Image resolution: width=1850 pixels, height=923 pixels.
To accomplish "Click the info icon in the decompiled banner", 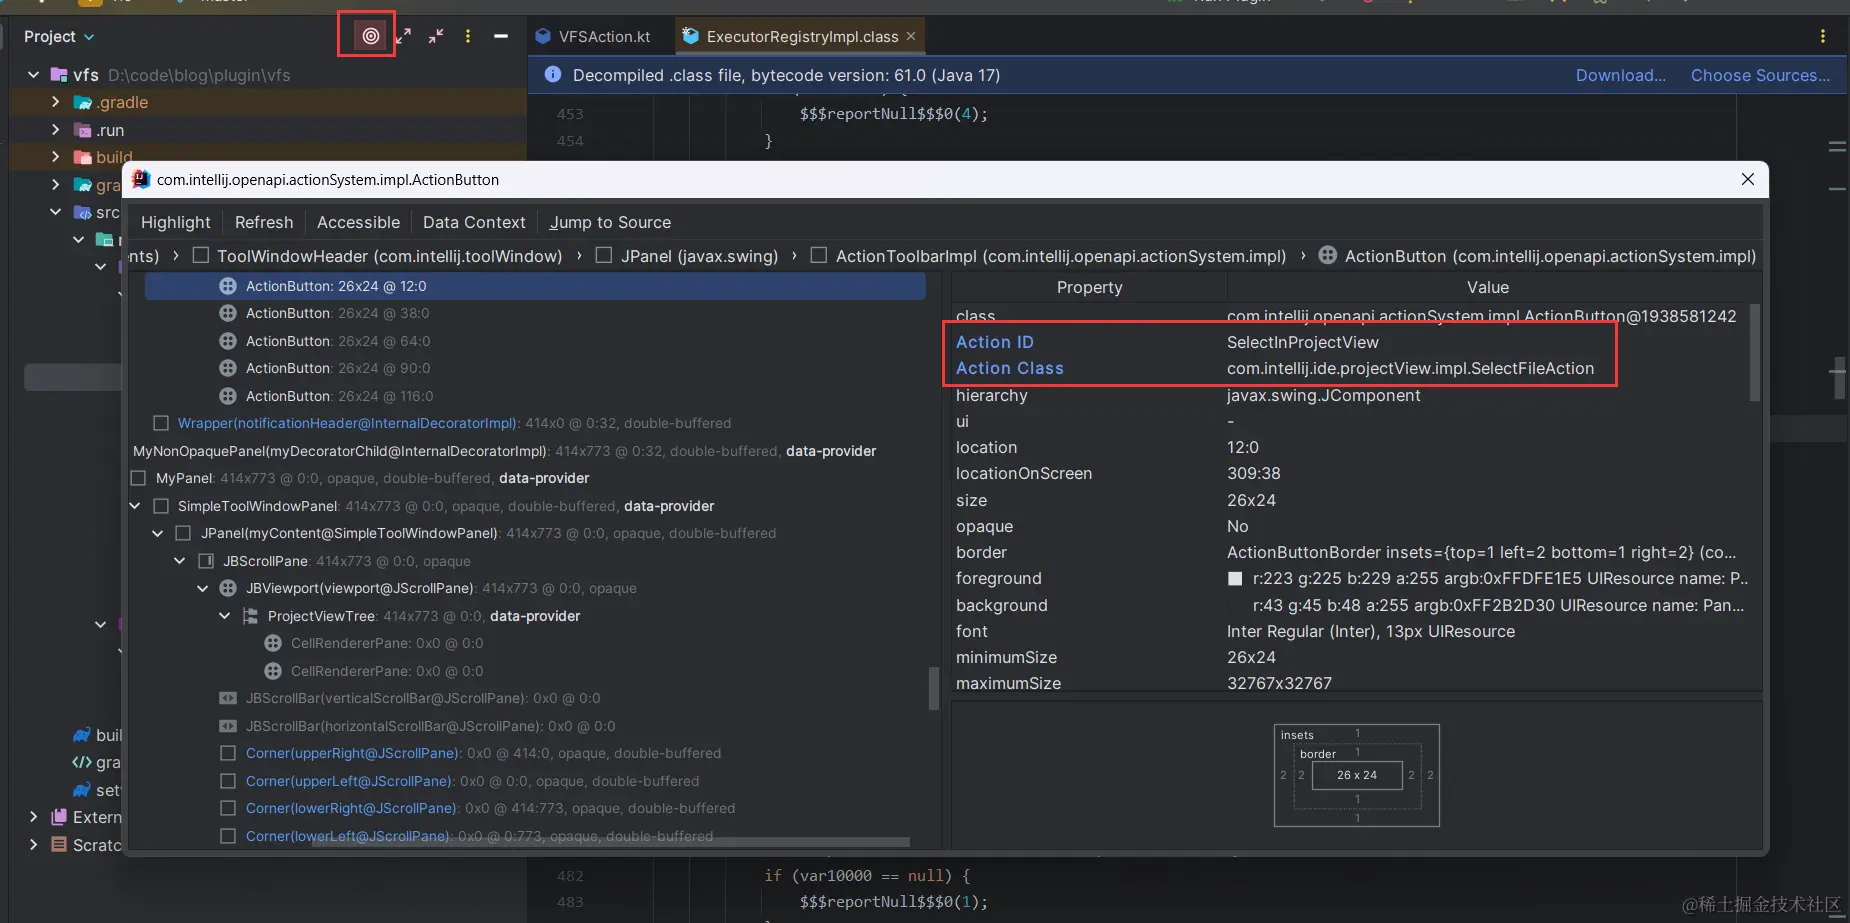I will 552,75.
